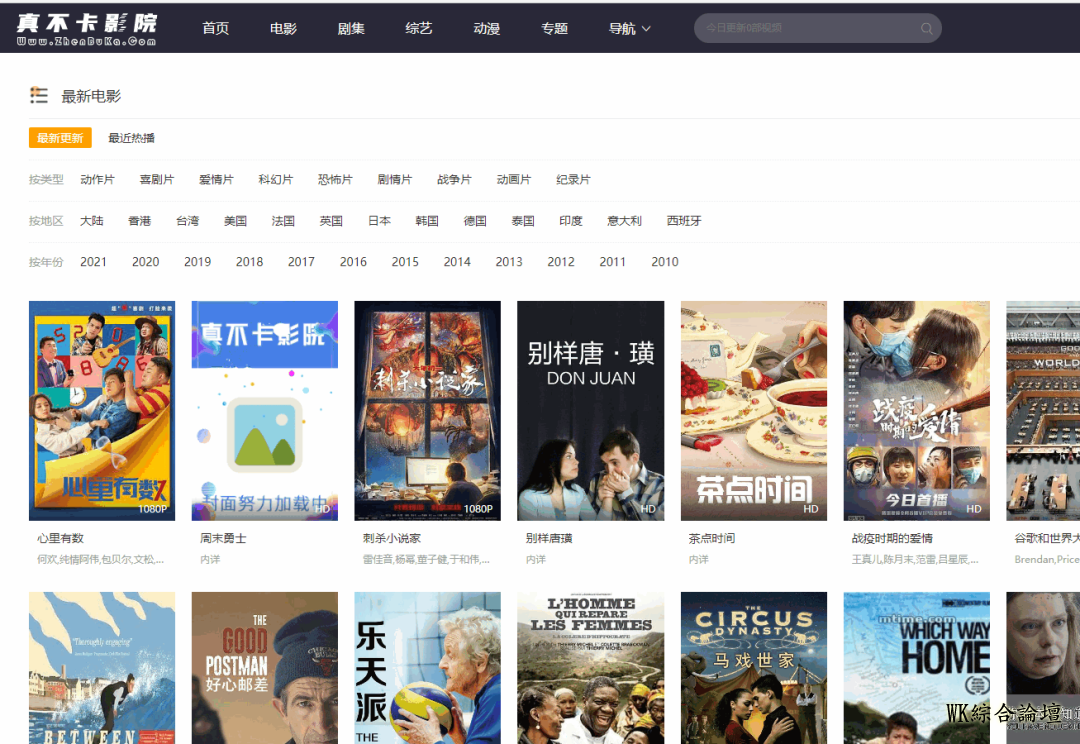Image resolution: width=1080 pixels, height=744 pixels.
Task: Filter by genre 喜剧片
Action: tap(156, 179)
